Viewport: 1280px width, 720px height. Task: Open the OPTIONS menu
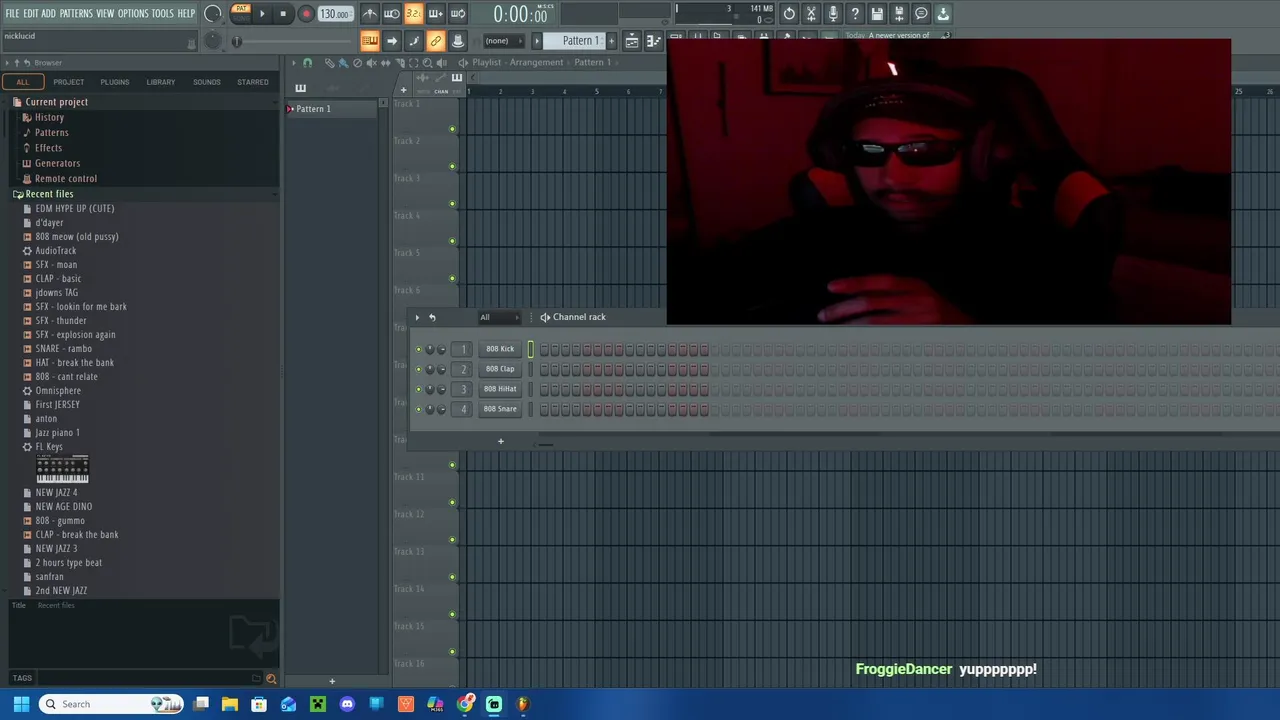click(x=133, y=14)
